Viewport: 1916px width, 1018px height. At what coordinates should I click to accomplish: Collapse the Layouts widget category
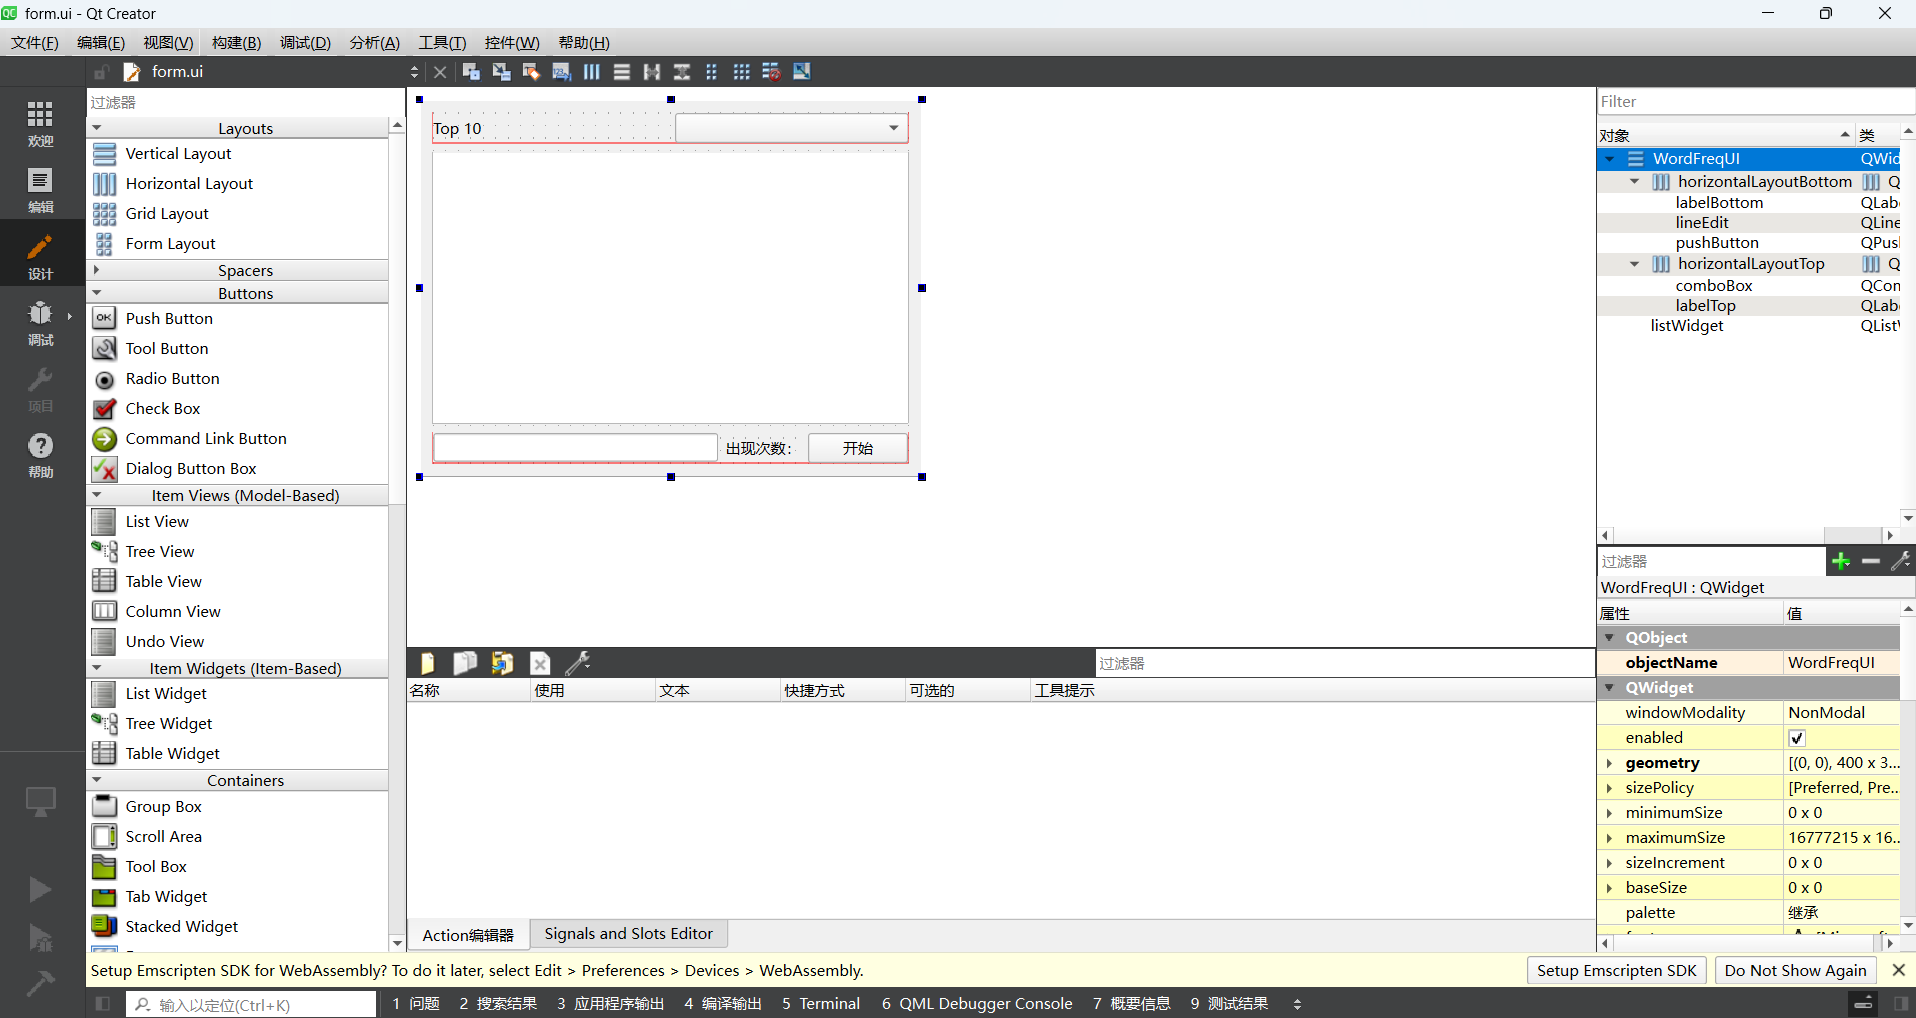[97, 128]
